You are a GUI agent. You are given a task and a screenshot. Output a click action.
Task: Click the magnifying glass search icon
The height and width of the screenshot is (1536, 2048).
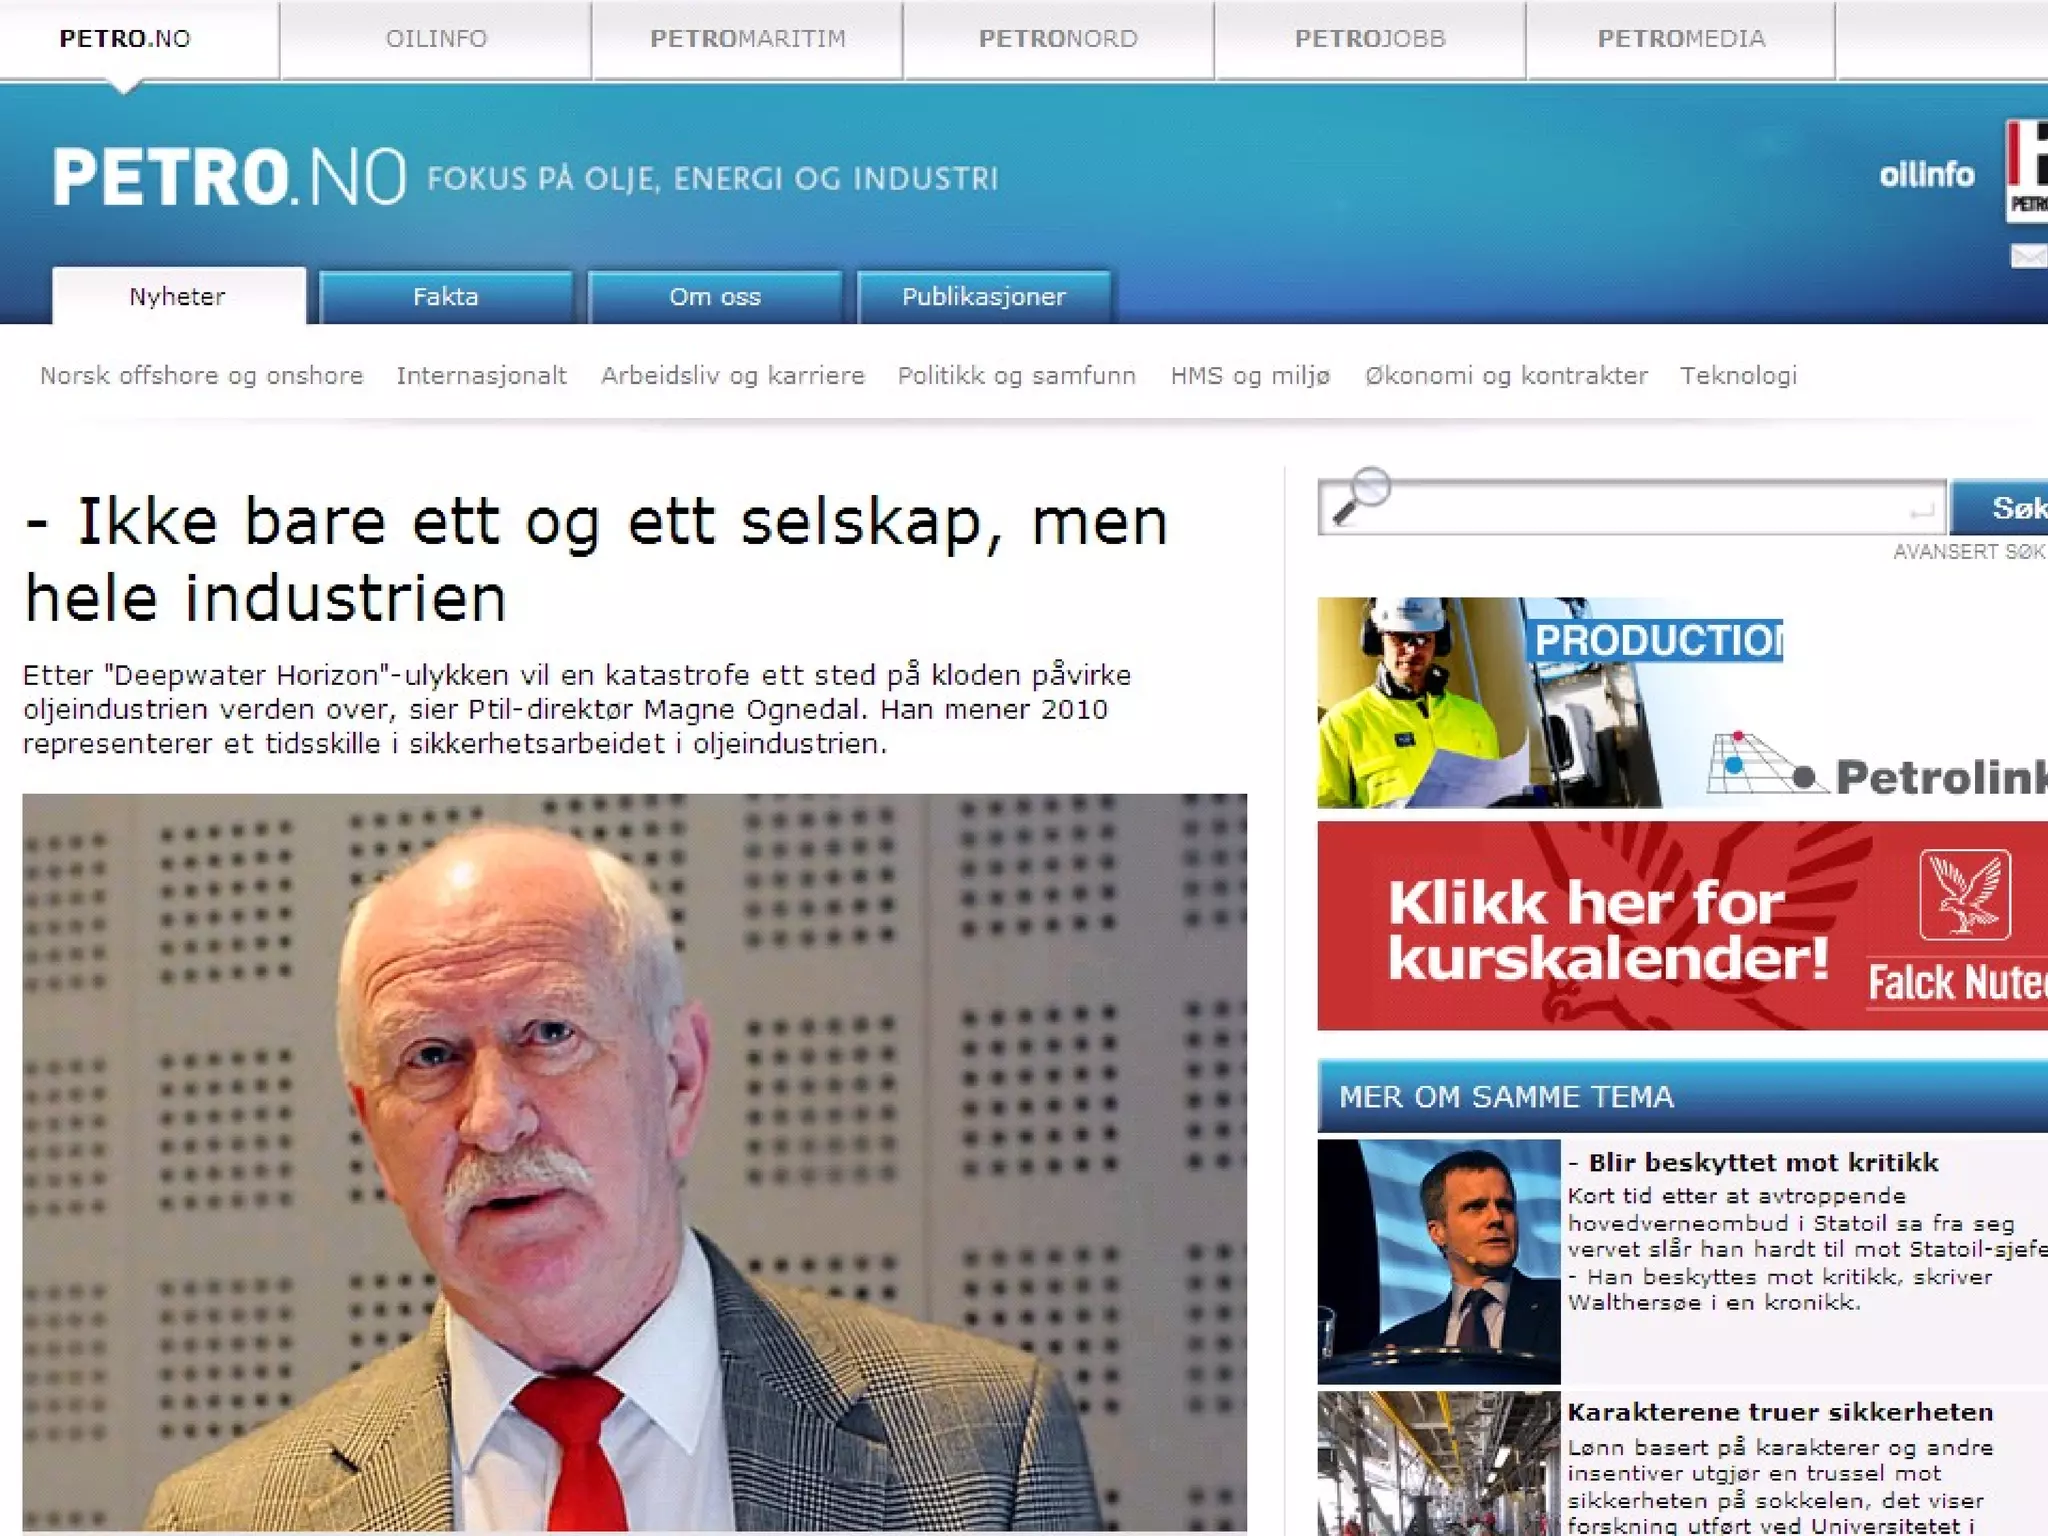point(1361,495)
